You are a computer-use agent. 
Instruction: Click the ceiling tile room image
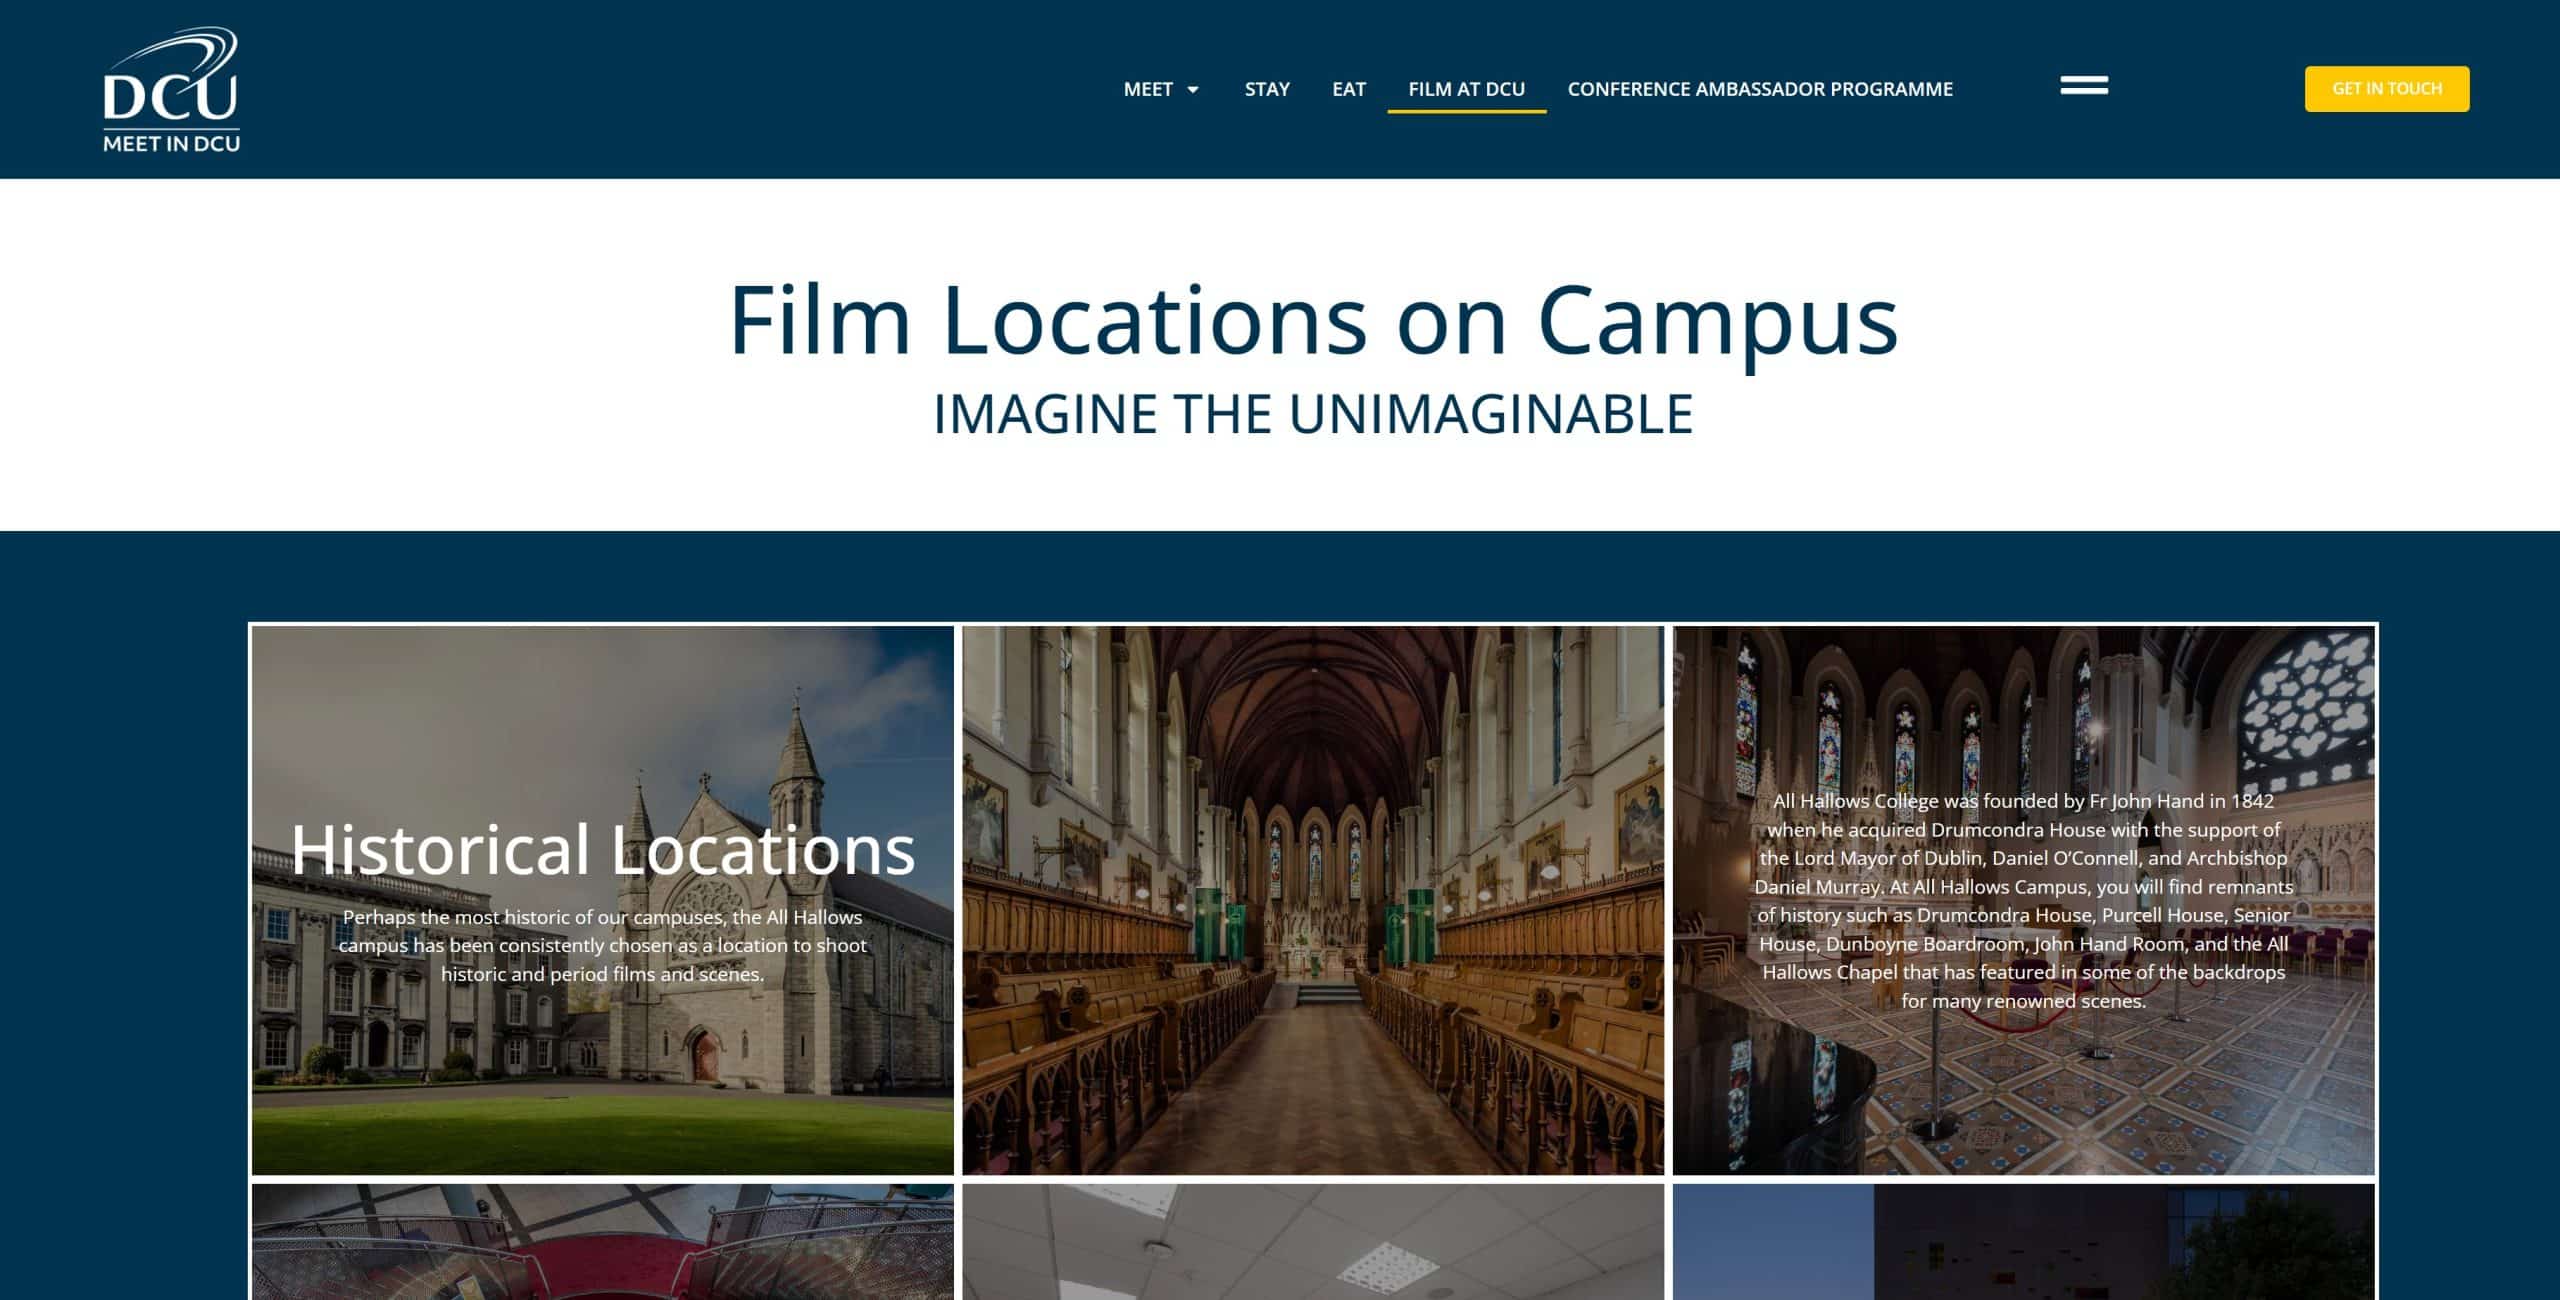point(1312,1243)
